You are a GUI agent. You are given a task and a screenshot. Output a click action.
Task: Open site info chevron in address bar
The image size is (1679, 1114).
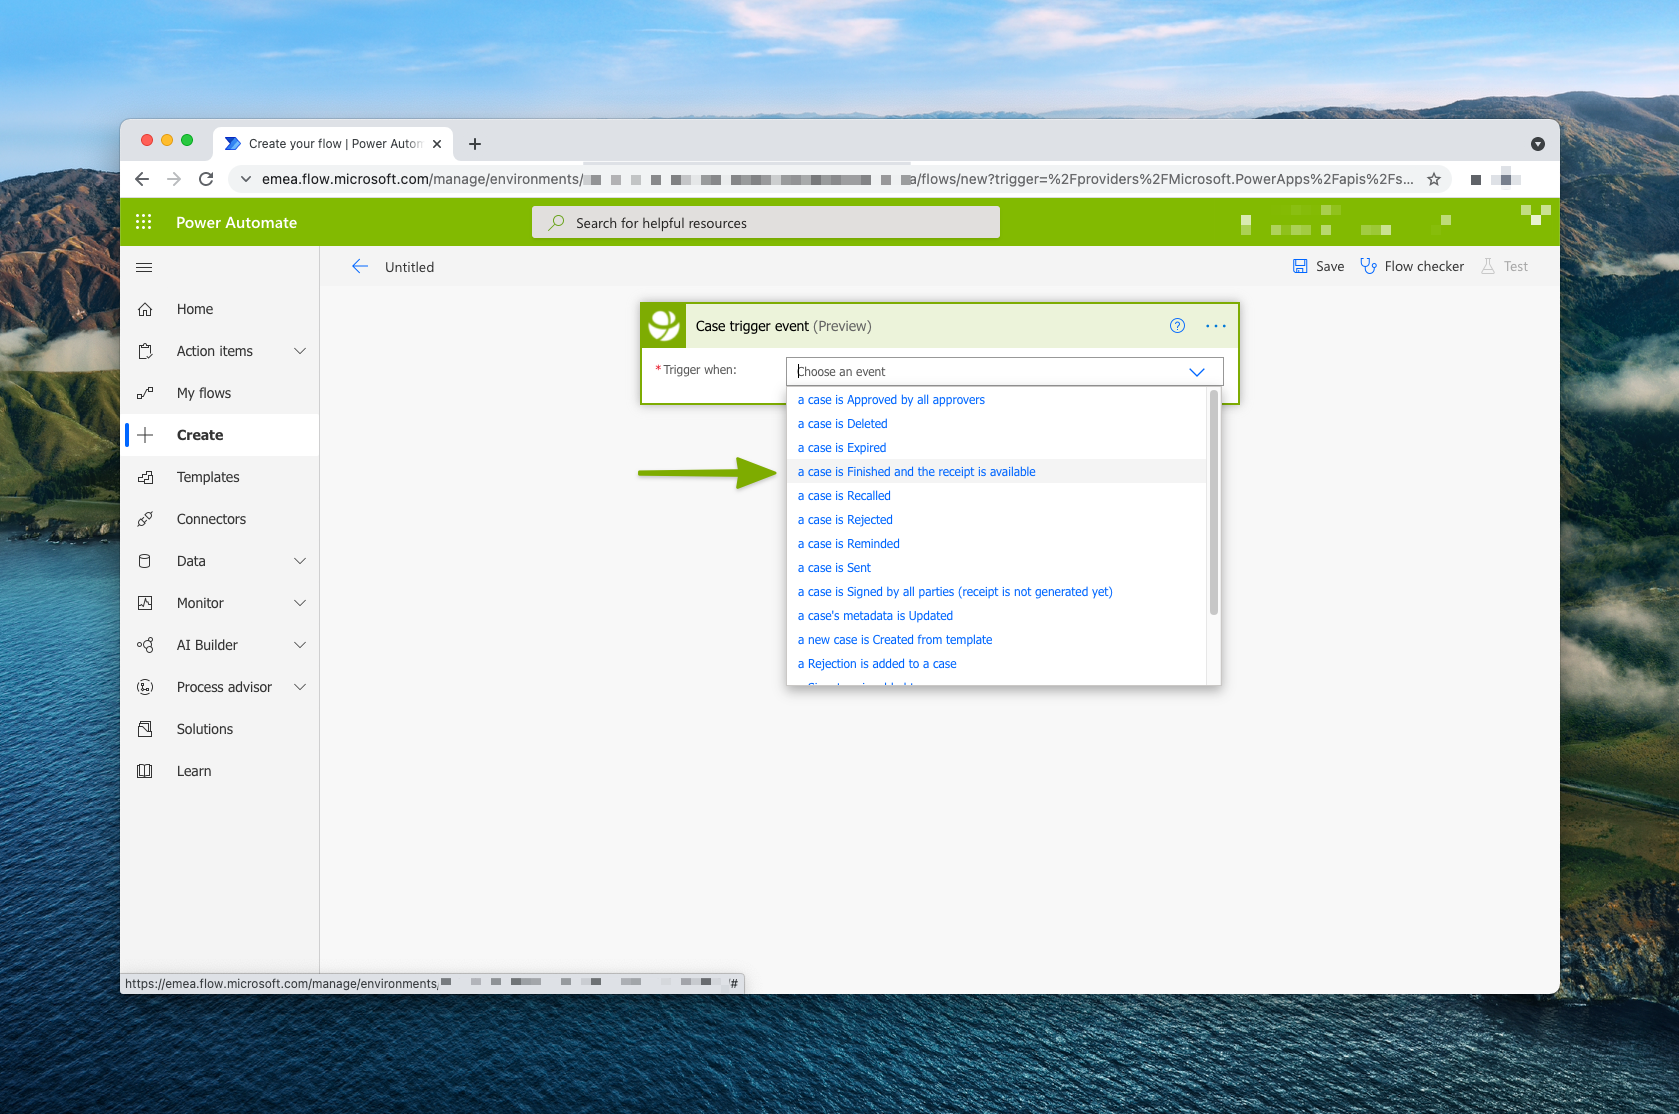click(x=246, y=179)
